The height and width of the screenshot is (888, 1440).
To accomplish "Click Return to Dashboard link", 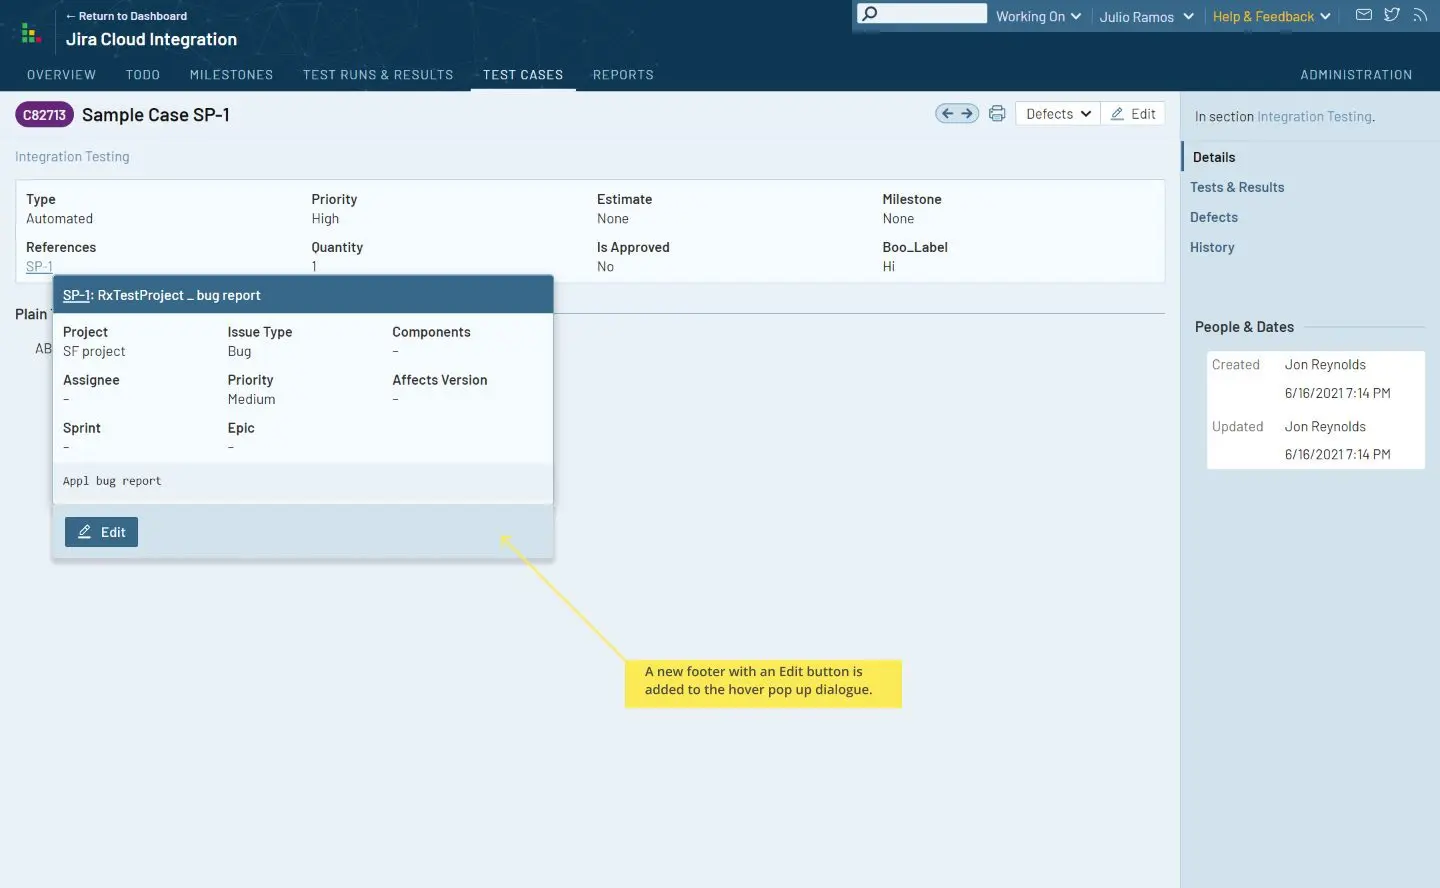I will 126,16.
